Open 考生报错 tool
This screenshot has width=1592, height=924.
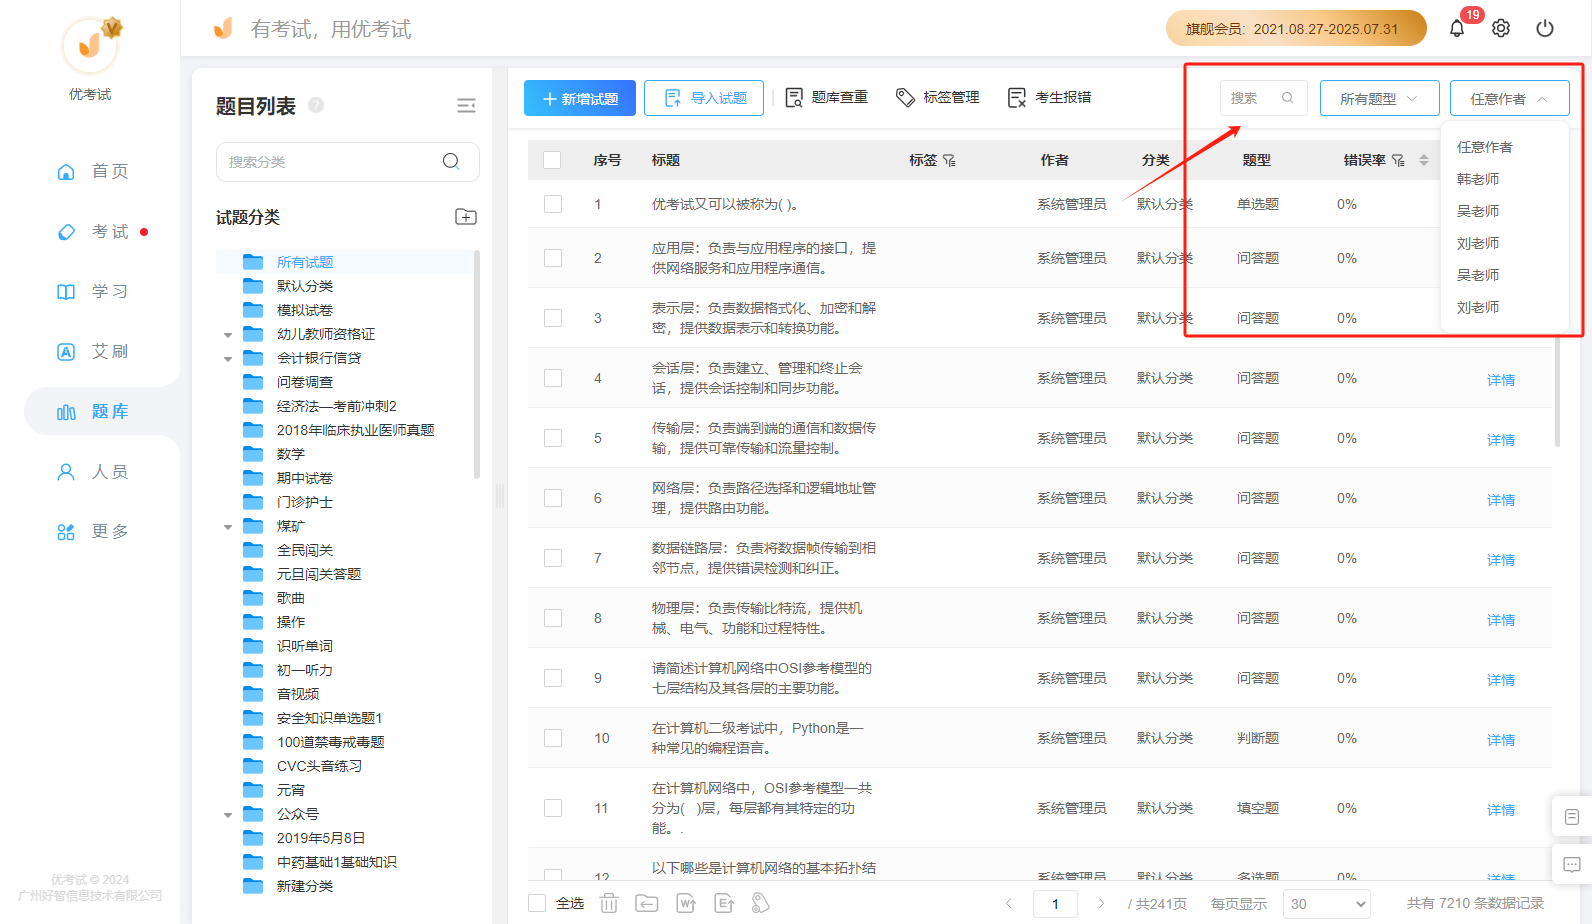pos(1050,97)
